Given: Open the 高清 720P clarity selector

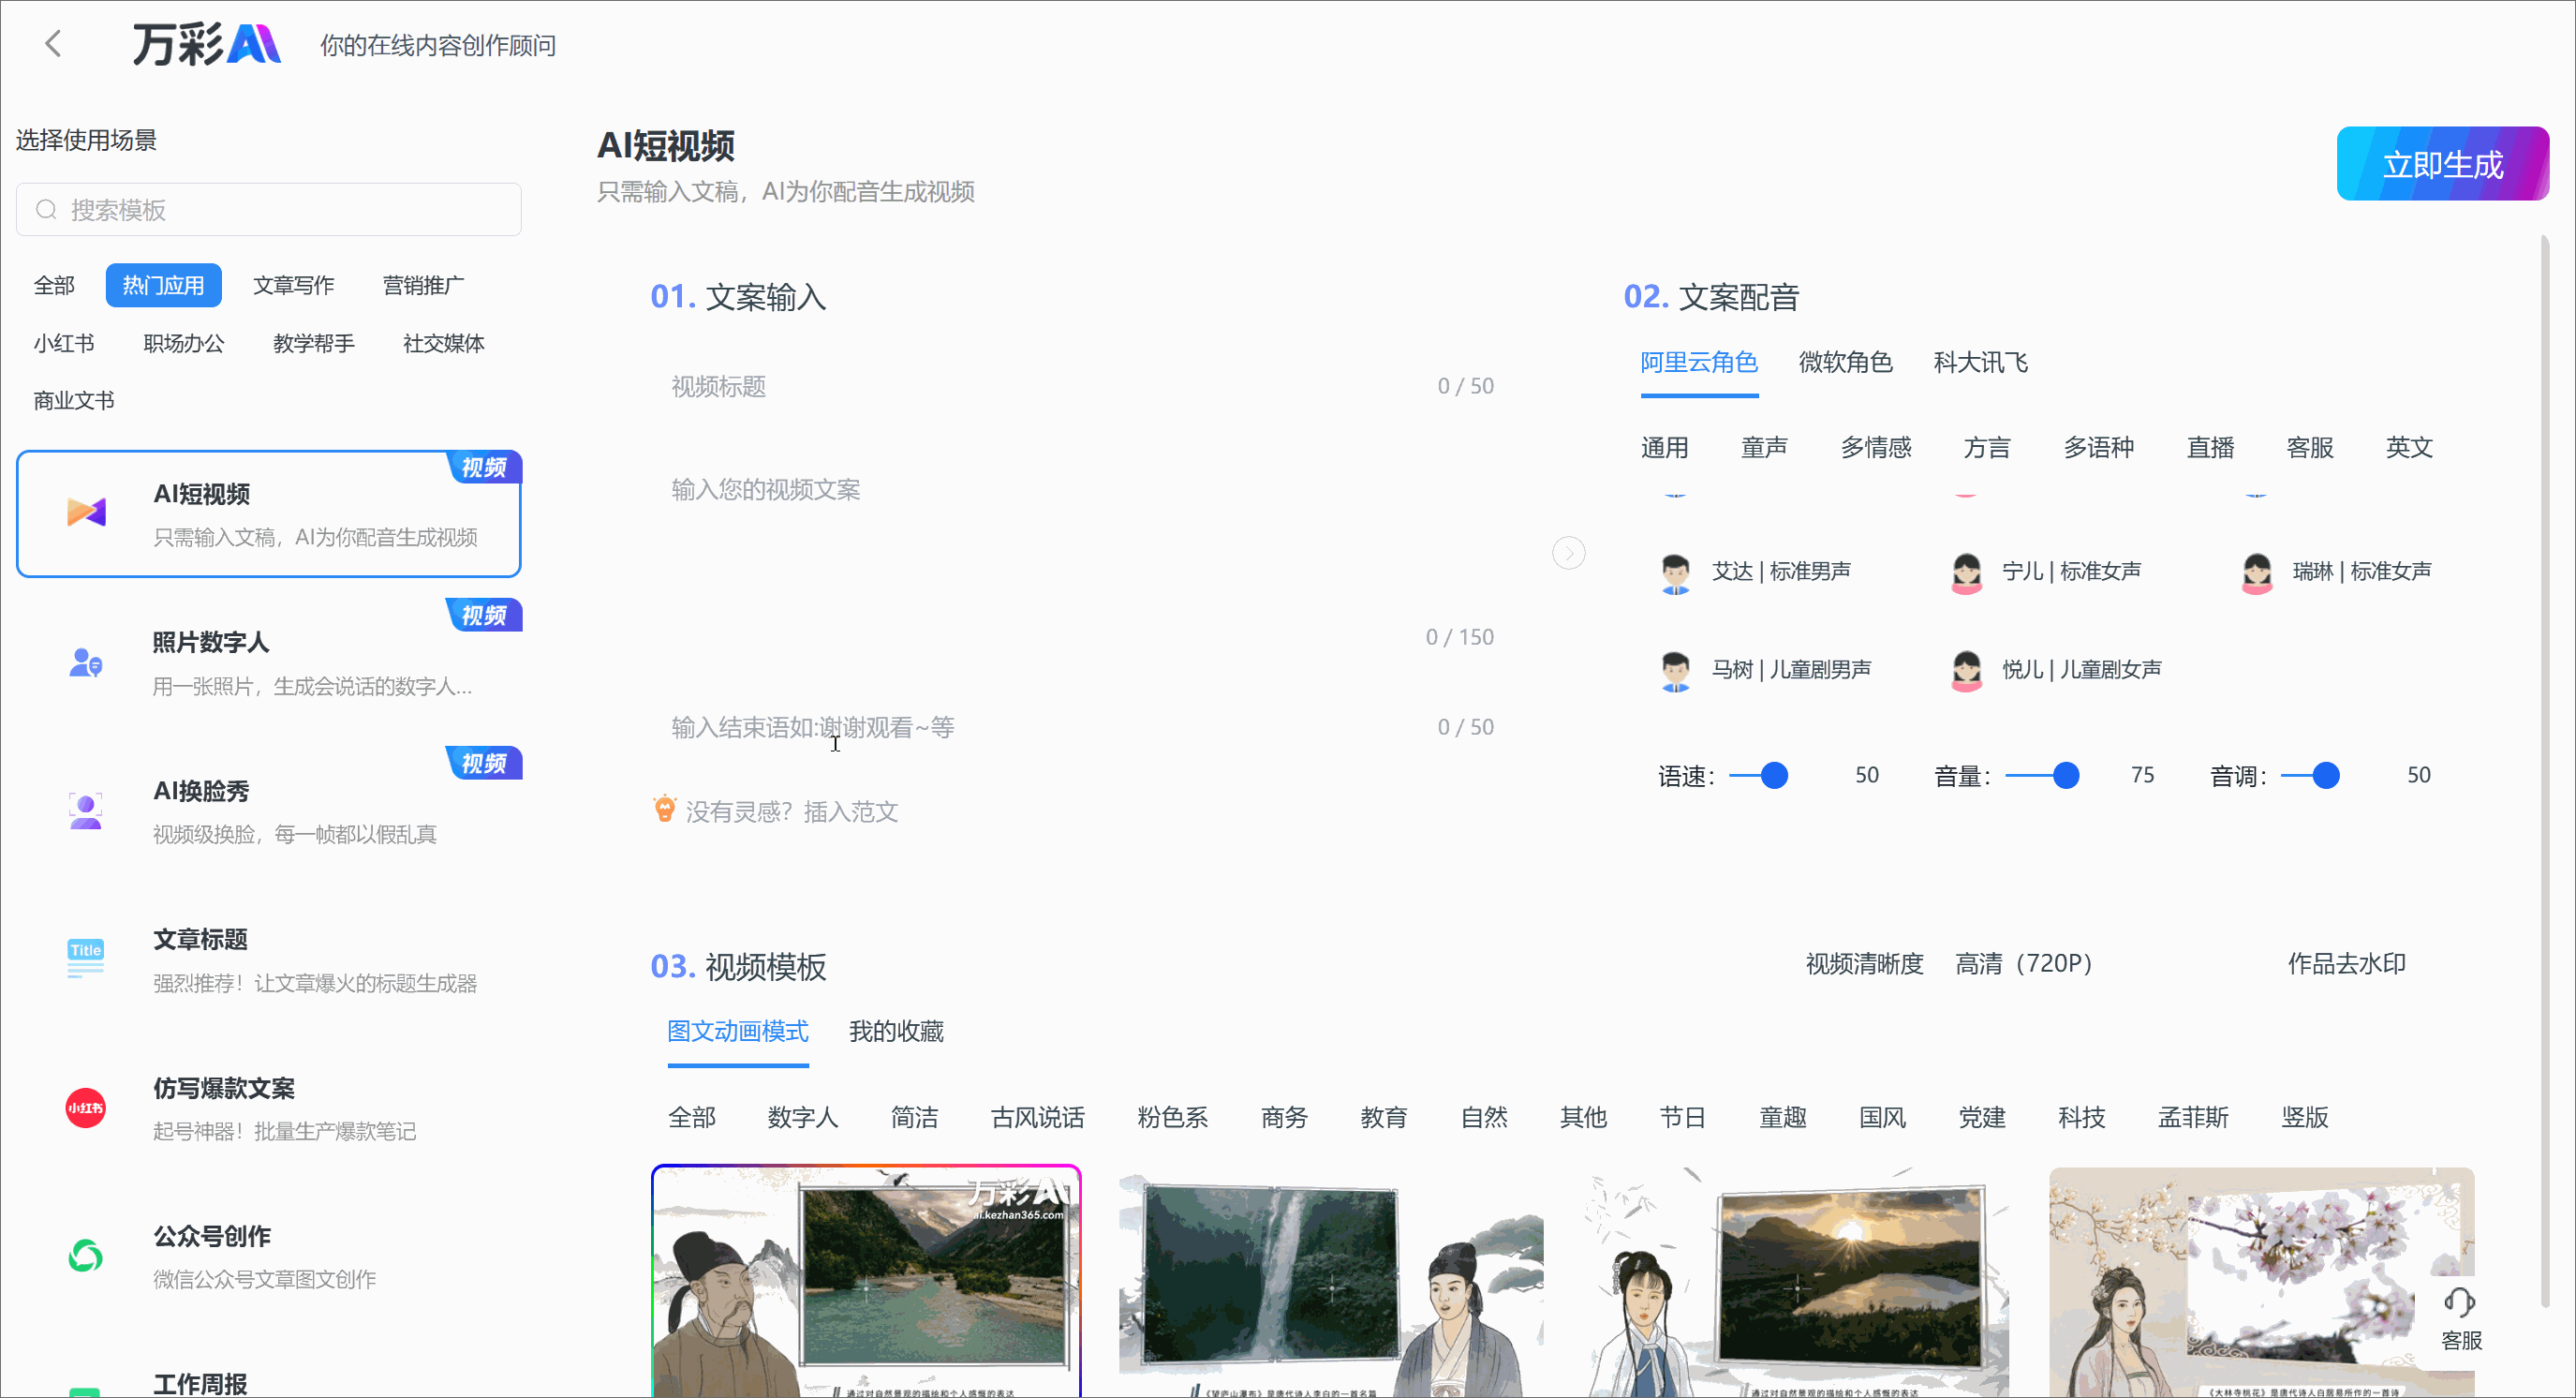Looking at the screenshot, I should tap(2024, 963).
